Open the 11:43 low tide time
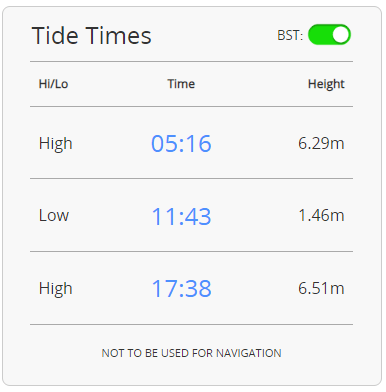 [181, 216]
